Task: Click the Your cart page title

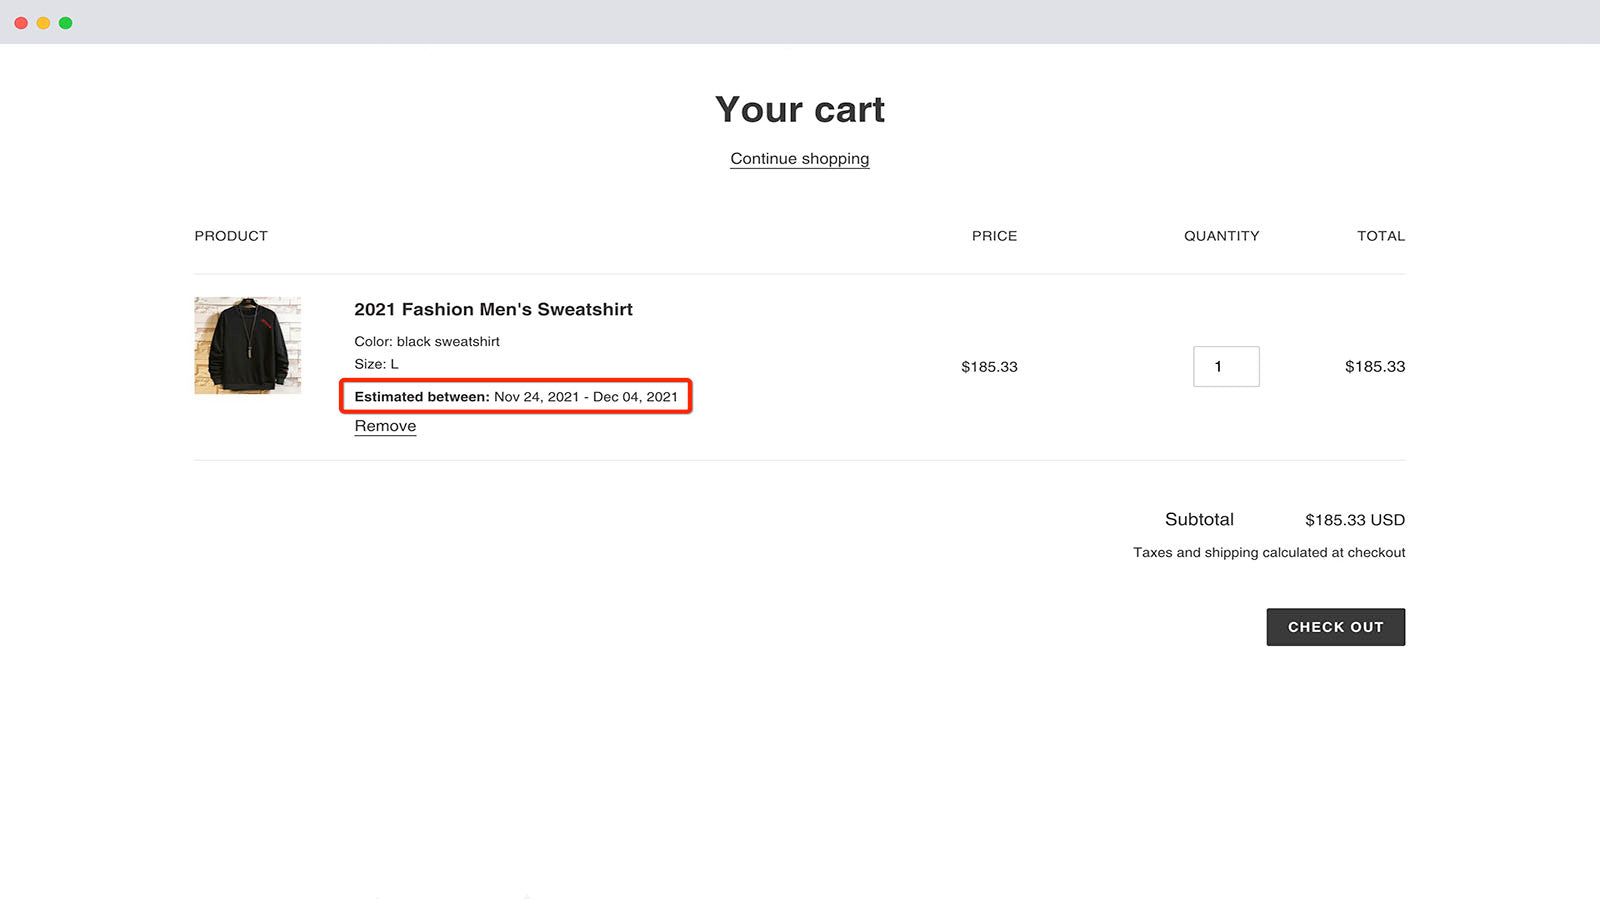Action: [799, 110]
